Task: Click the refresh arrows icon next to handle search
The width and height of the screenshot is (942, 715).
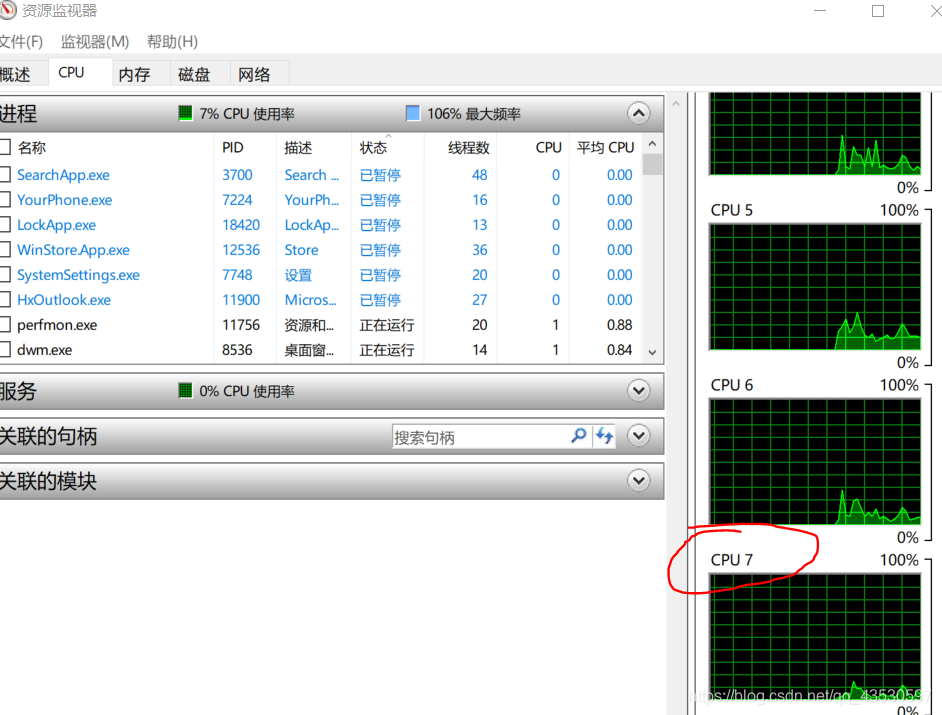Action: click(604, 436)
